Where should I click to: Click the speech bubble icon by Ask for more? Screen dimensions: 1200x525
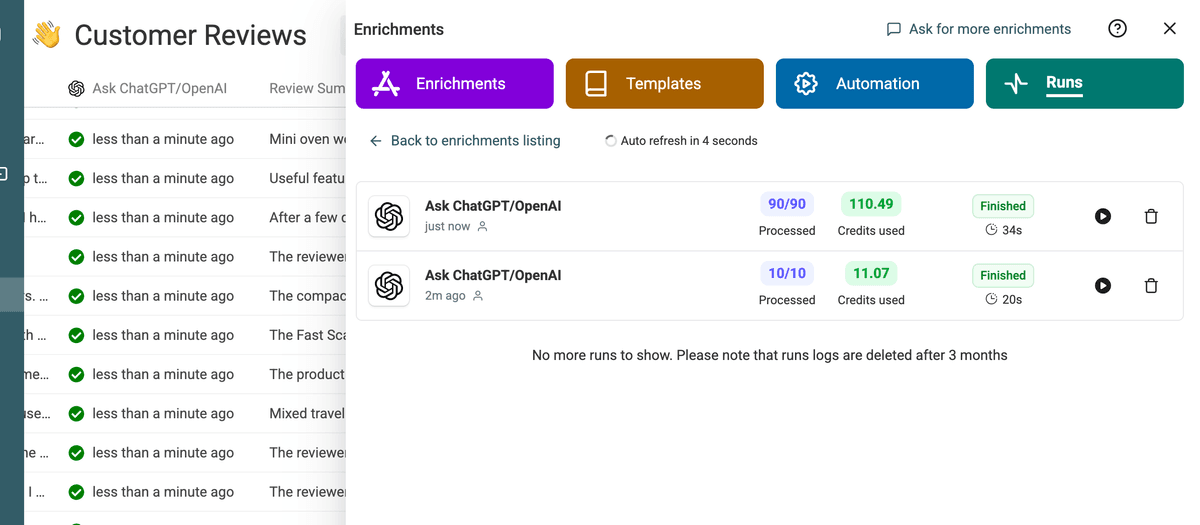coord(894,29)
